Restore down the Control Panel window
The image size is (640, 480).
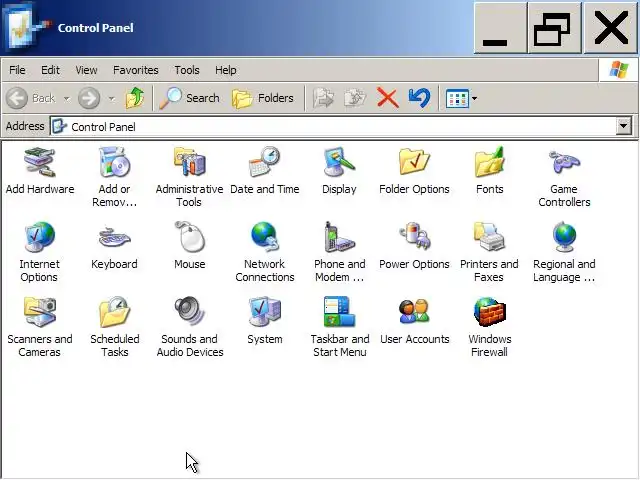(x=554, y=28)
